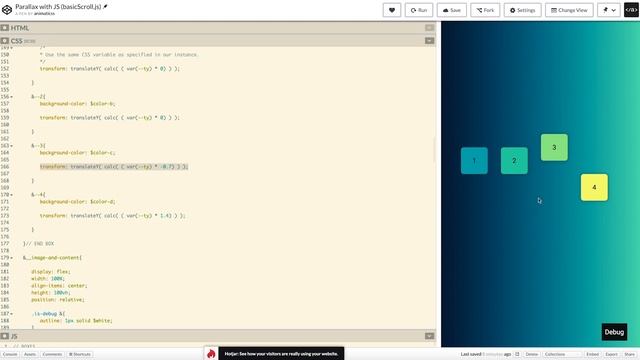The image size is (640, 360).
Task: Collapse code fold at line 163
Action: click(11, 146)
